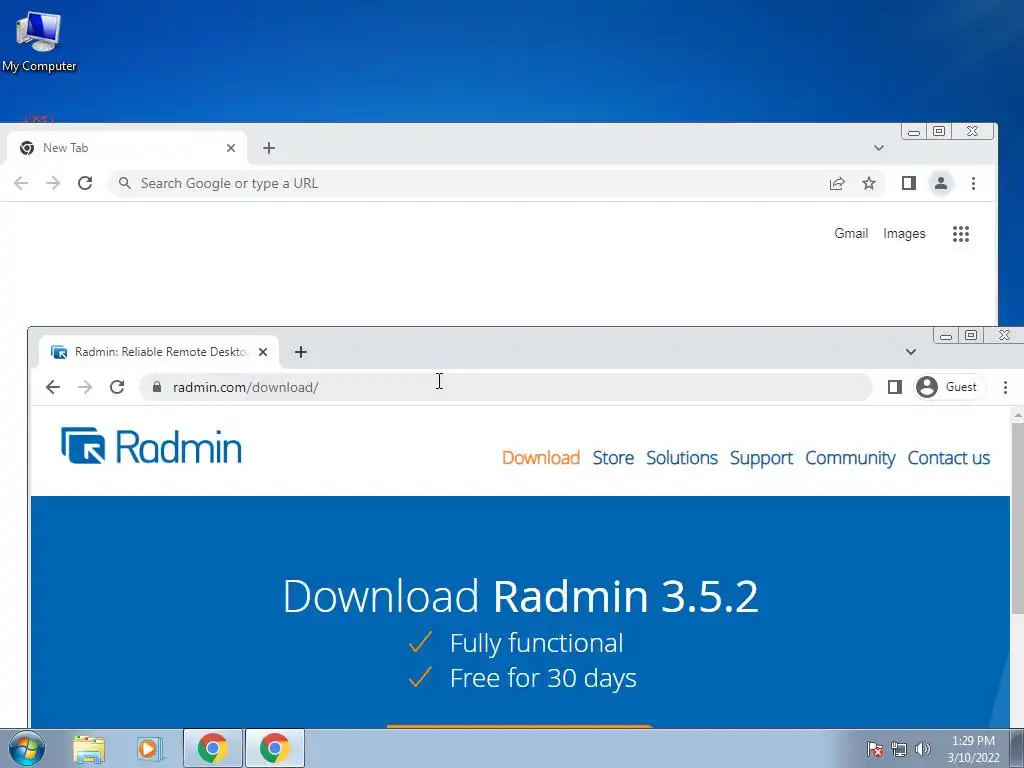Screen dimensions: 1024x768
Task: Select the Radmin: Reliable Remote Desktop tab
Action: click(159, 352)
